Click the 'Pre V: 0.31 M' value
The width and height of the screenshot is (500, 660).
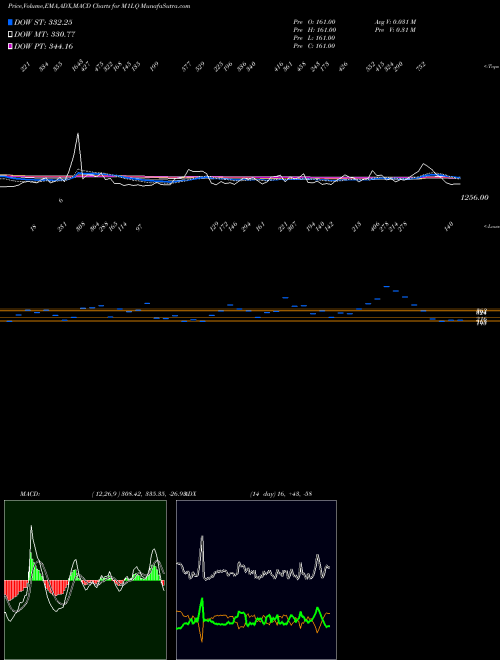(395, 30)
